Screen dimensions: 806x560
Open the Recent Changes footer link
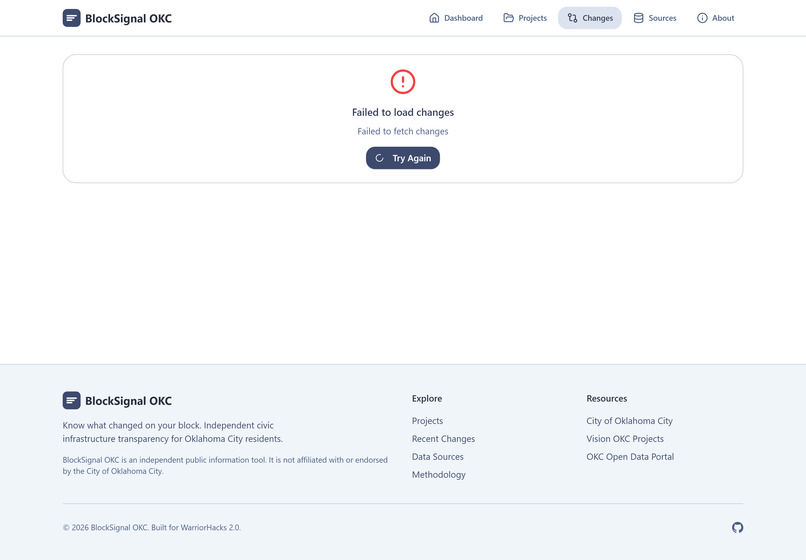tap(443, 439)
